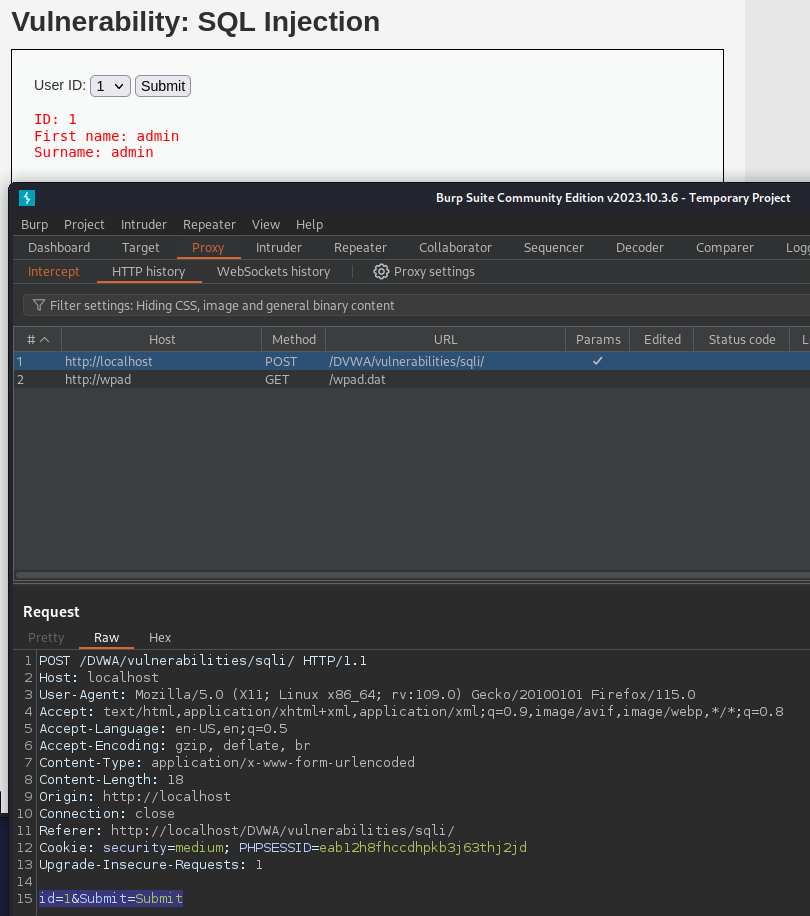
Task: Click the PHPSESSID cookie value
Action: 423,848
